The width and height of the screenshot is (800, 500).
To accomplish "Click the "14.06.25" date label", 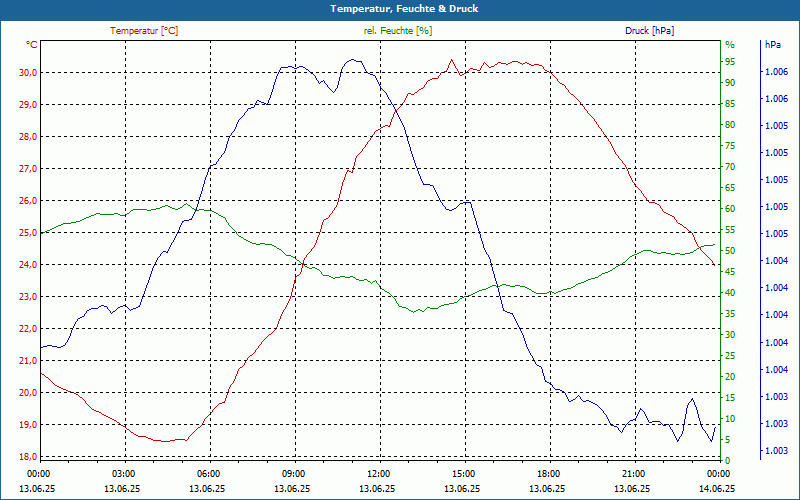I will (x=717, y=489).
